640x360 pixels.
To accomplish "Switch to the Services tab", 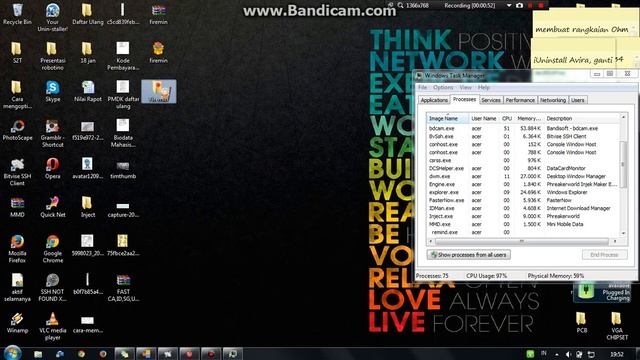I will tap(491, 100).
